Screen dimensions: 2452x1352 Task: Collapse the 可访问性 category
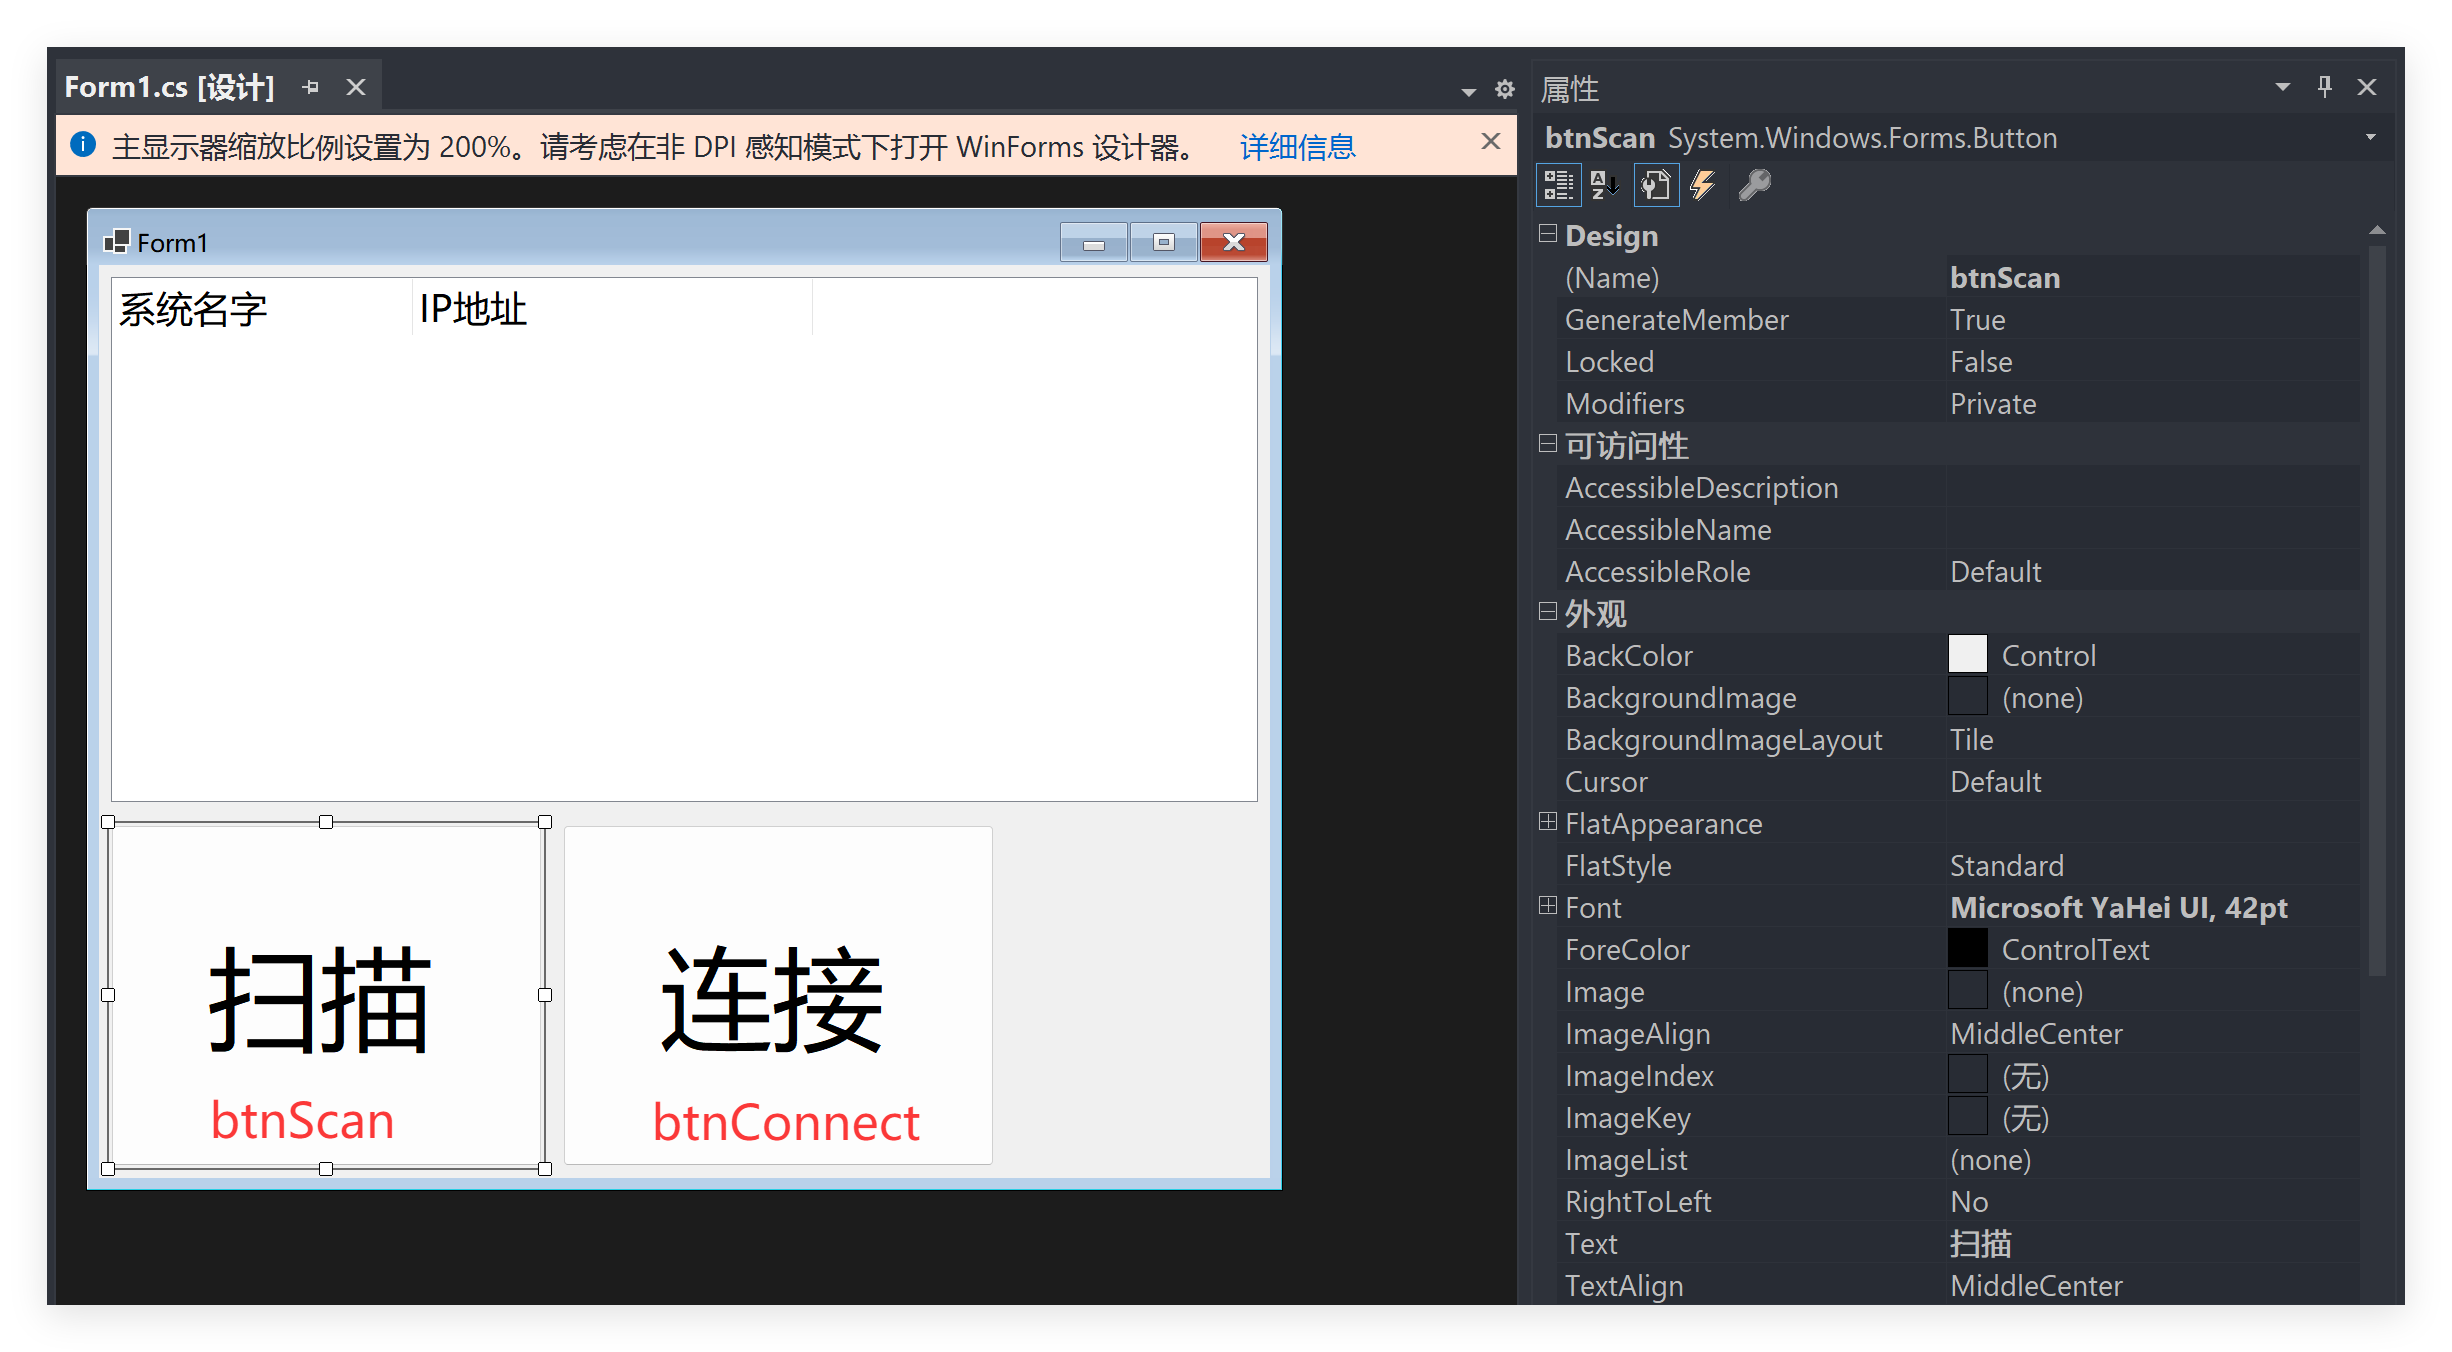(1548, 444)
